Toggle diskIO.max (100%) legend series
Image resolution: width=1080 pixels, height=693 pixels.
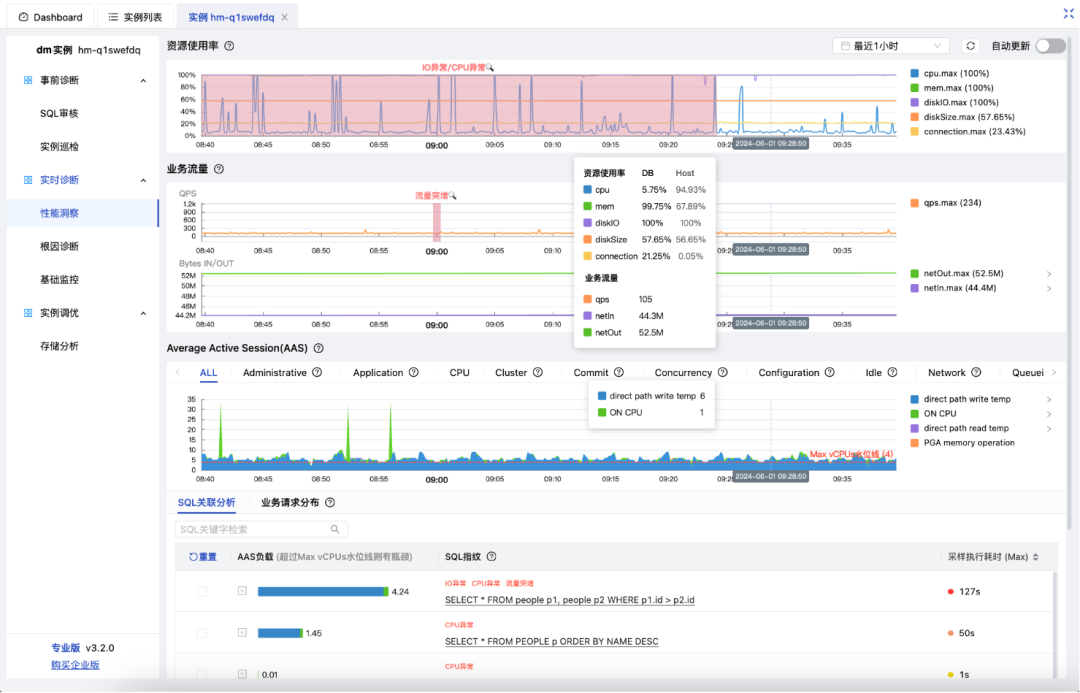954,102
